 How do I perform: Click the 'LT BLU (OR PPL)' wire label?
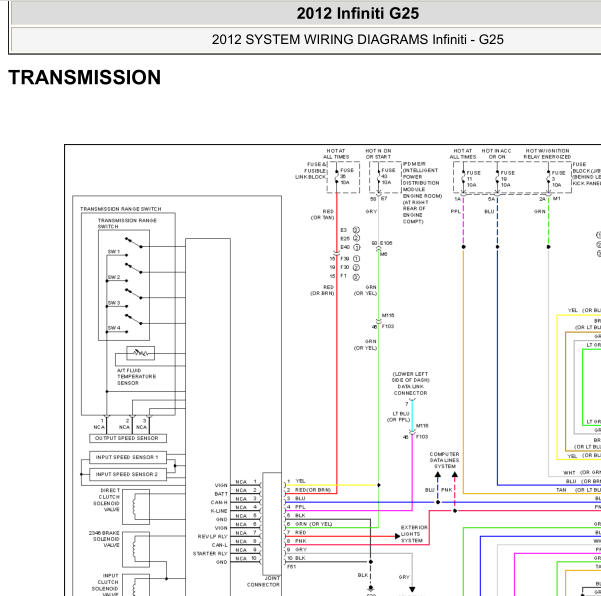(399, 417)
